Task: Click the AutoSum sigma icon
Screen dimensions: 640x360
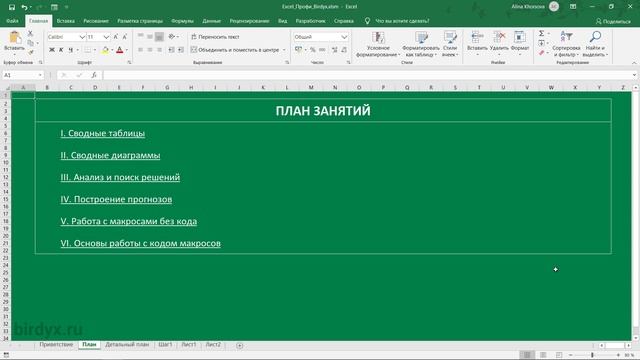Action: pos(542,33)
